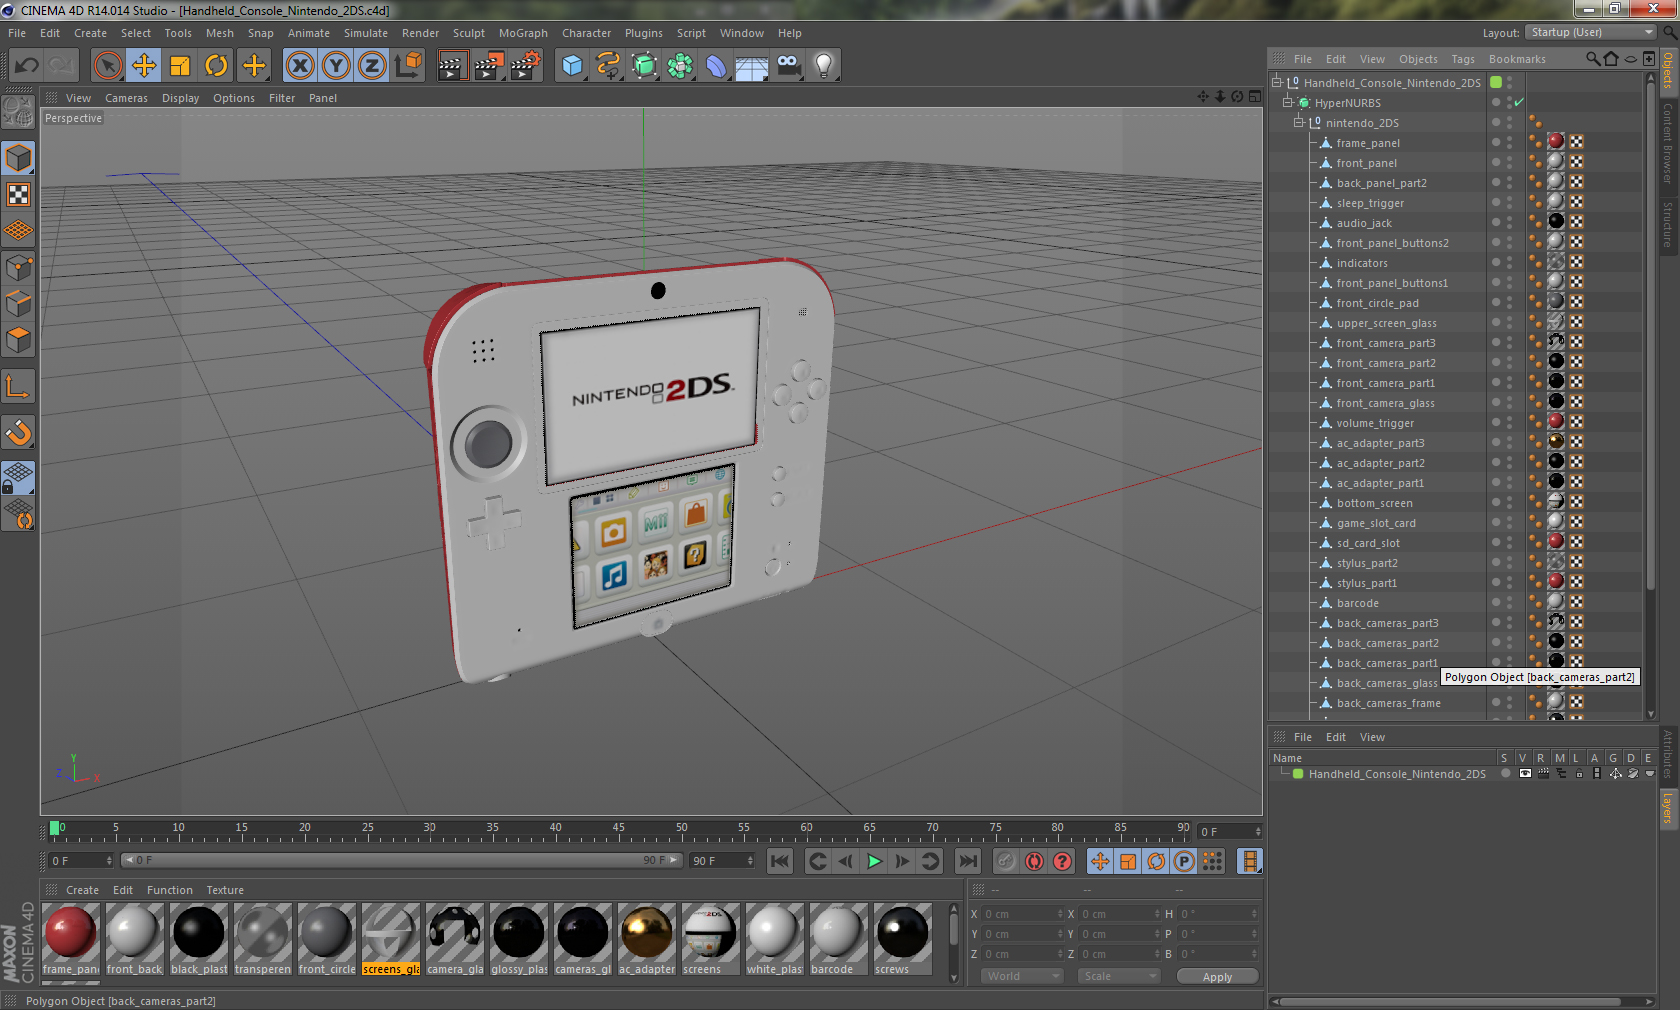This screenshot has width=1680, height=1010.
Task: Open the MoGraph menu
Action: (523, 33)
